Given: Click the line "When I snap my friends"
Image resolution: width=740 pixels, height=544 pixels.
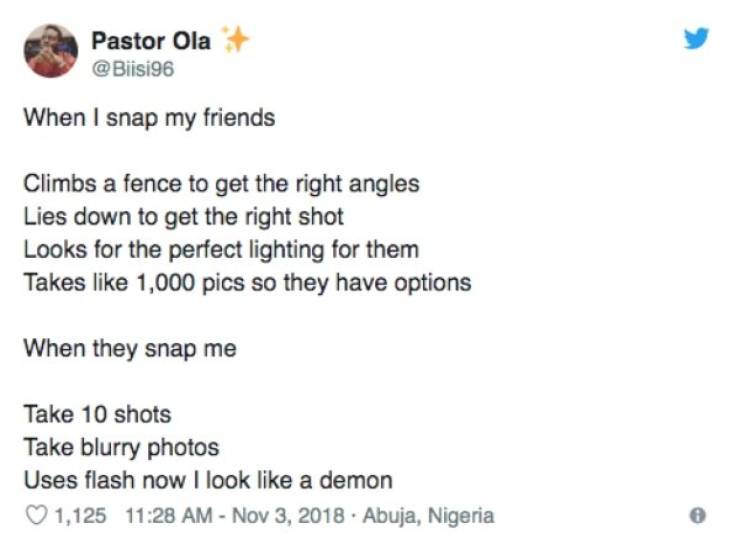Looking at the screenshot, I should [149, 118].
